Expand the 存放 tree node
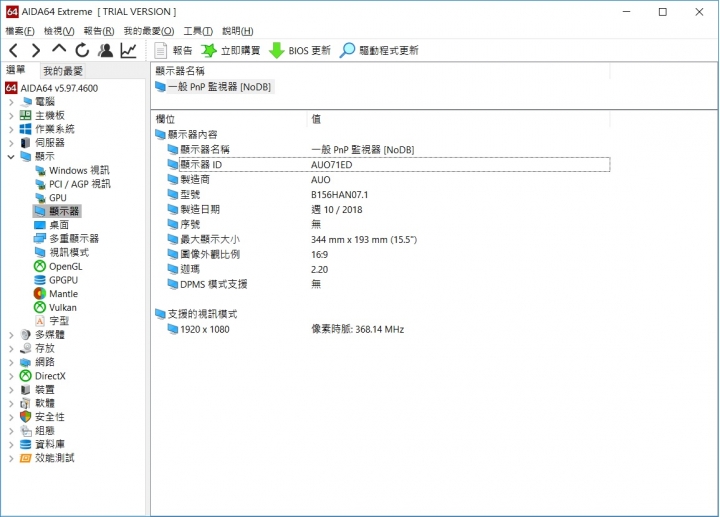Image resolution: width=720 pixels, height=517 pixels. [x=11, y=349]
